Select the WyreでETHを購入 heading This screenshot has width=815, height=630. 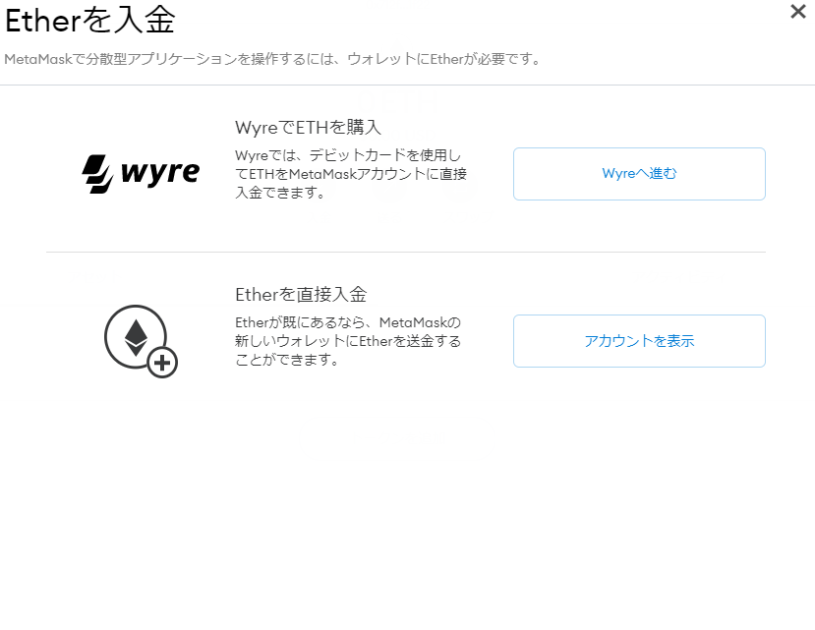308,127
